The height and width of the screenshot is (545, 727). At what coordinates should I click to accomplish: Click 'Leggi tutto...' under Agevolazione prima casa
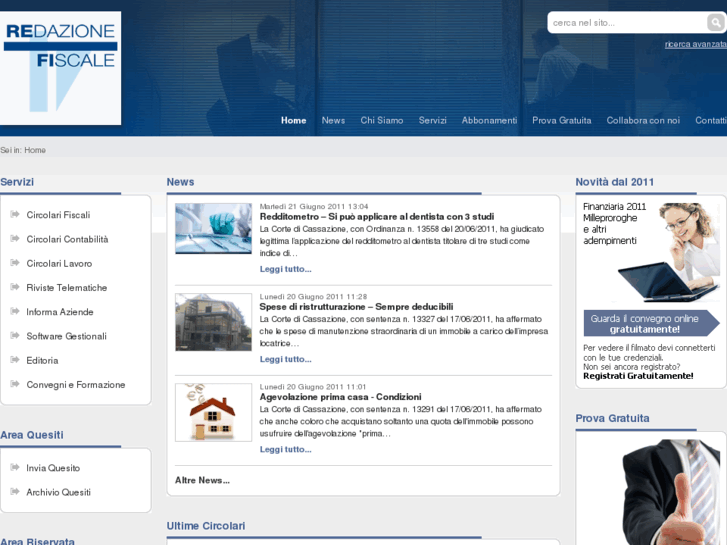coord(285,449)
